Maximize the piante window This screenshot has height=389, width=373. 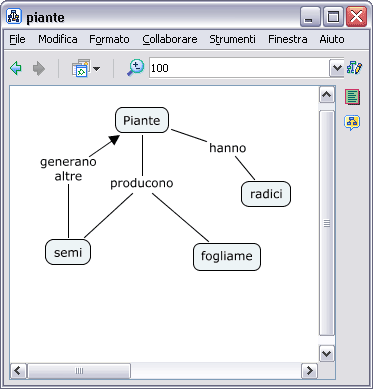click(333, 16)
